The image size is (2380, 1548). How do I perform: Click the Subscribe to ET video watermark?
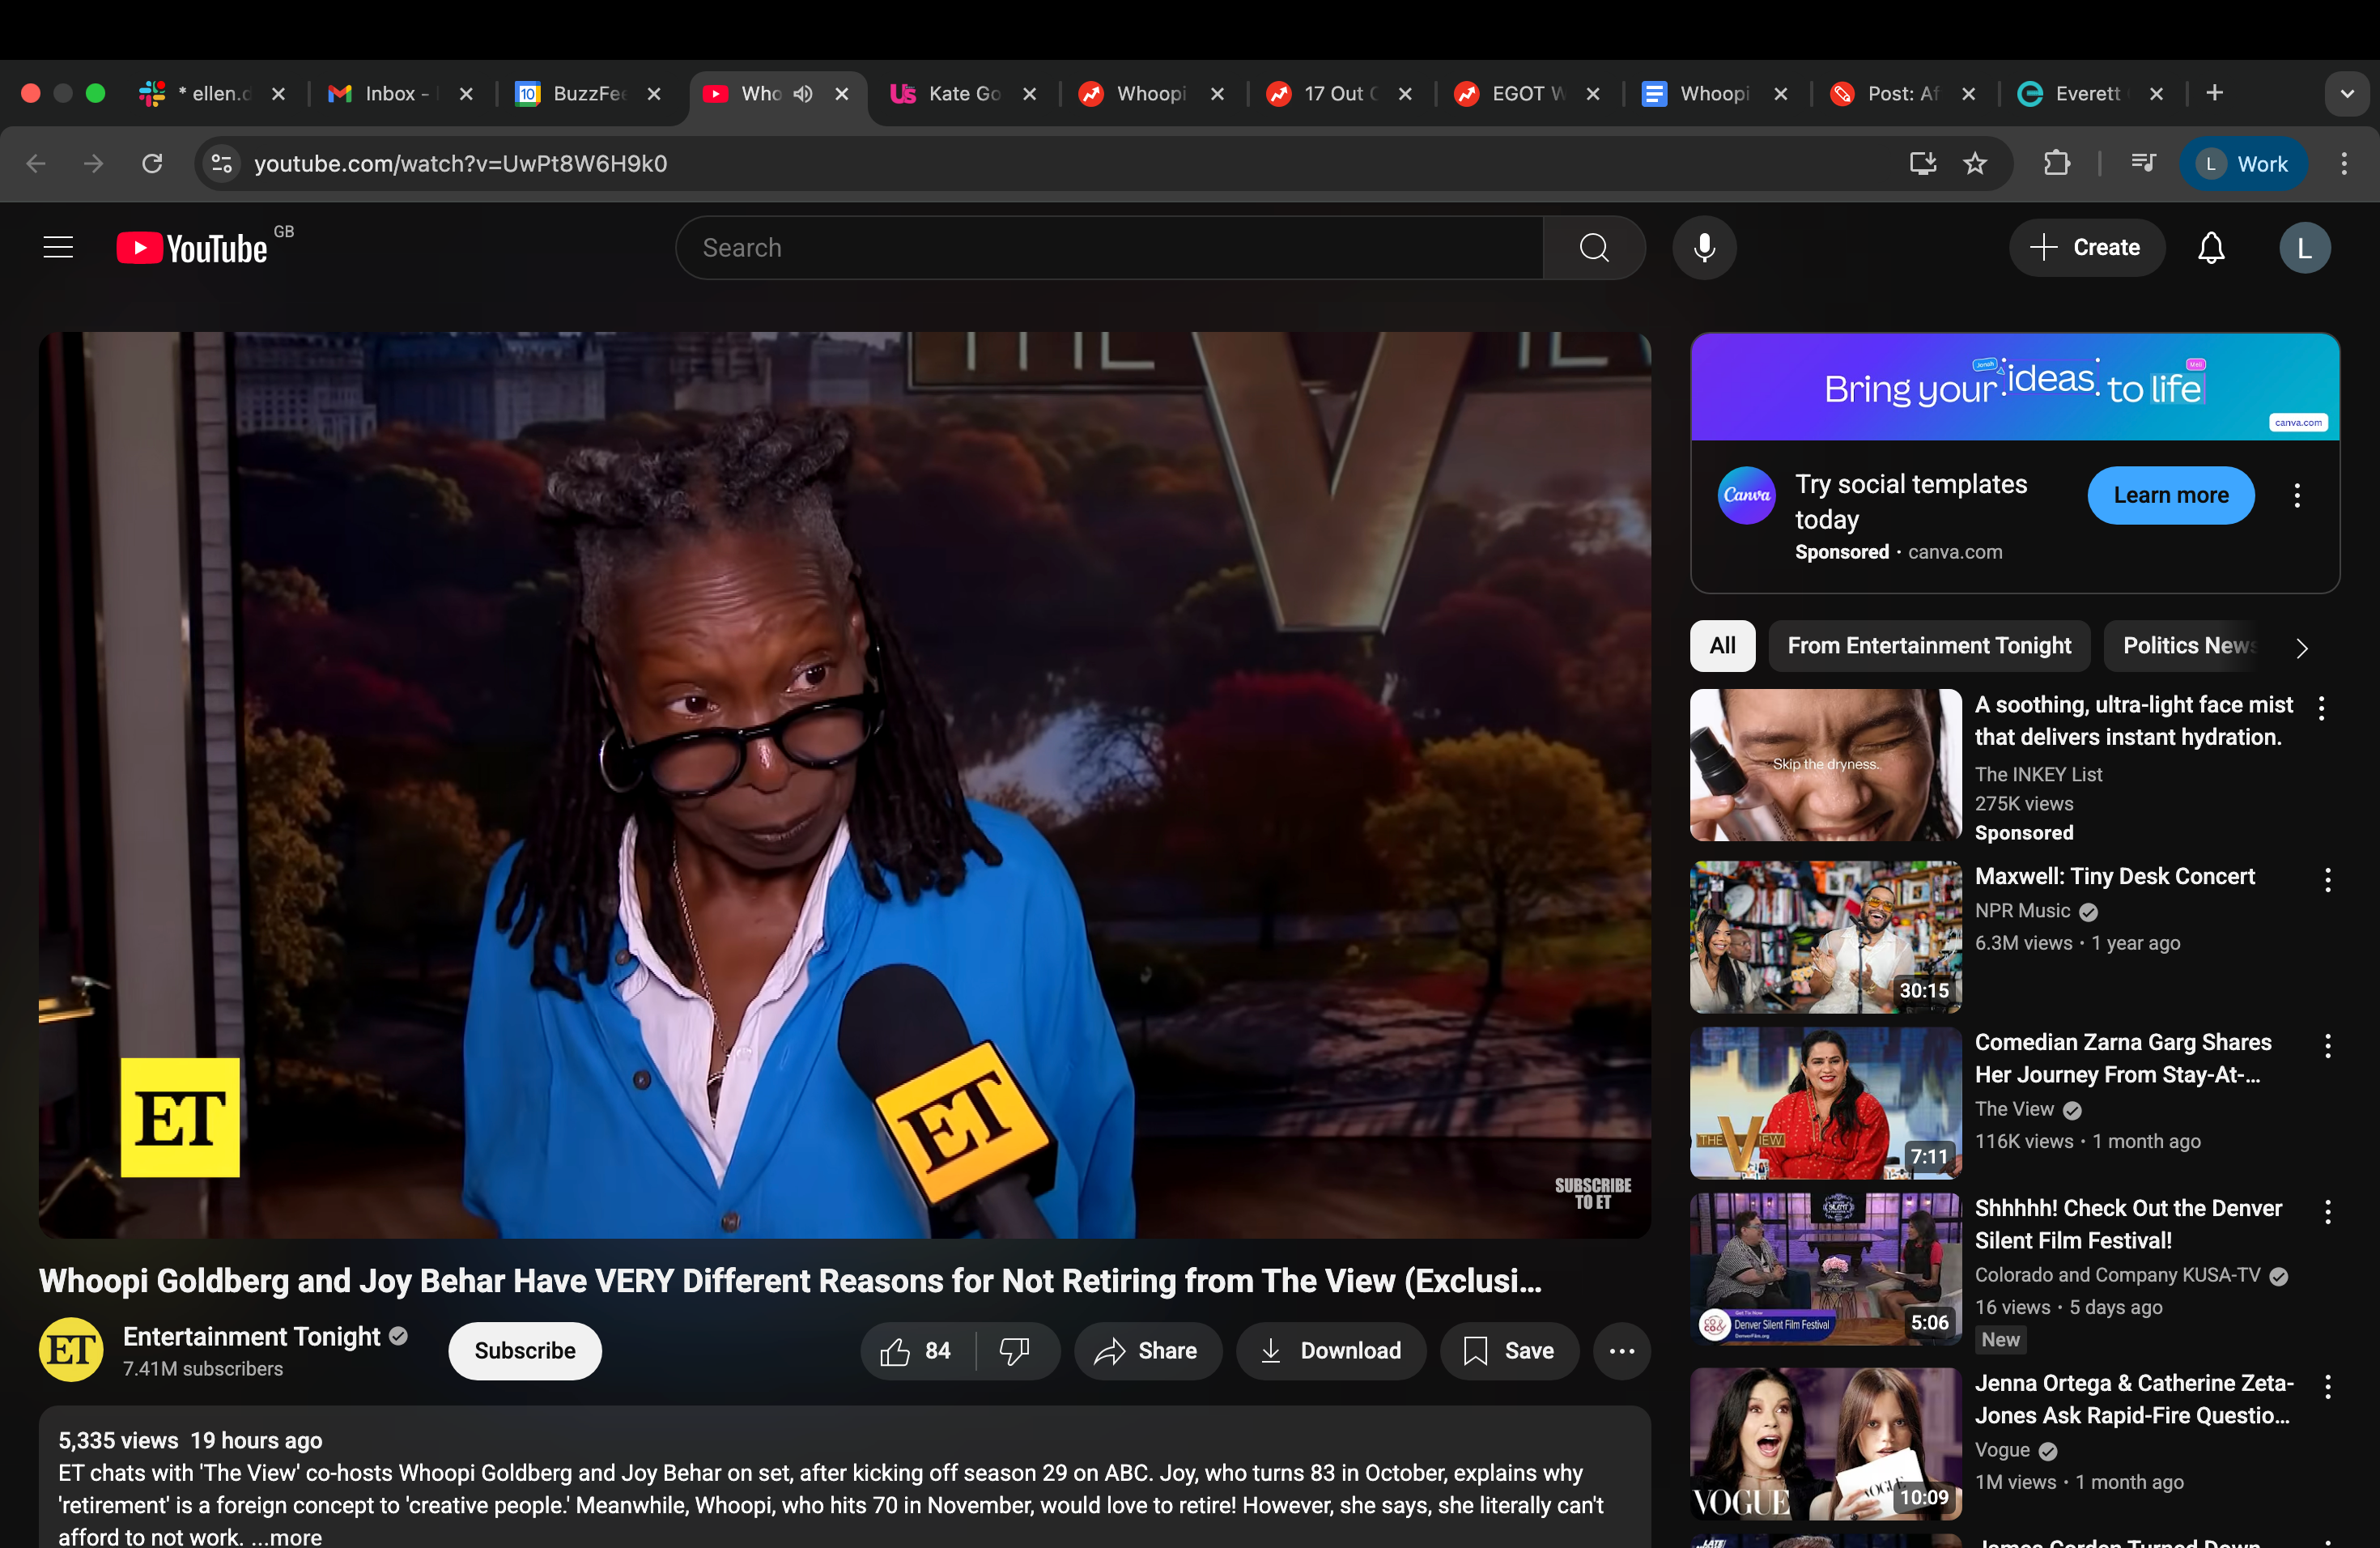[1593, 1193]
